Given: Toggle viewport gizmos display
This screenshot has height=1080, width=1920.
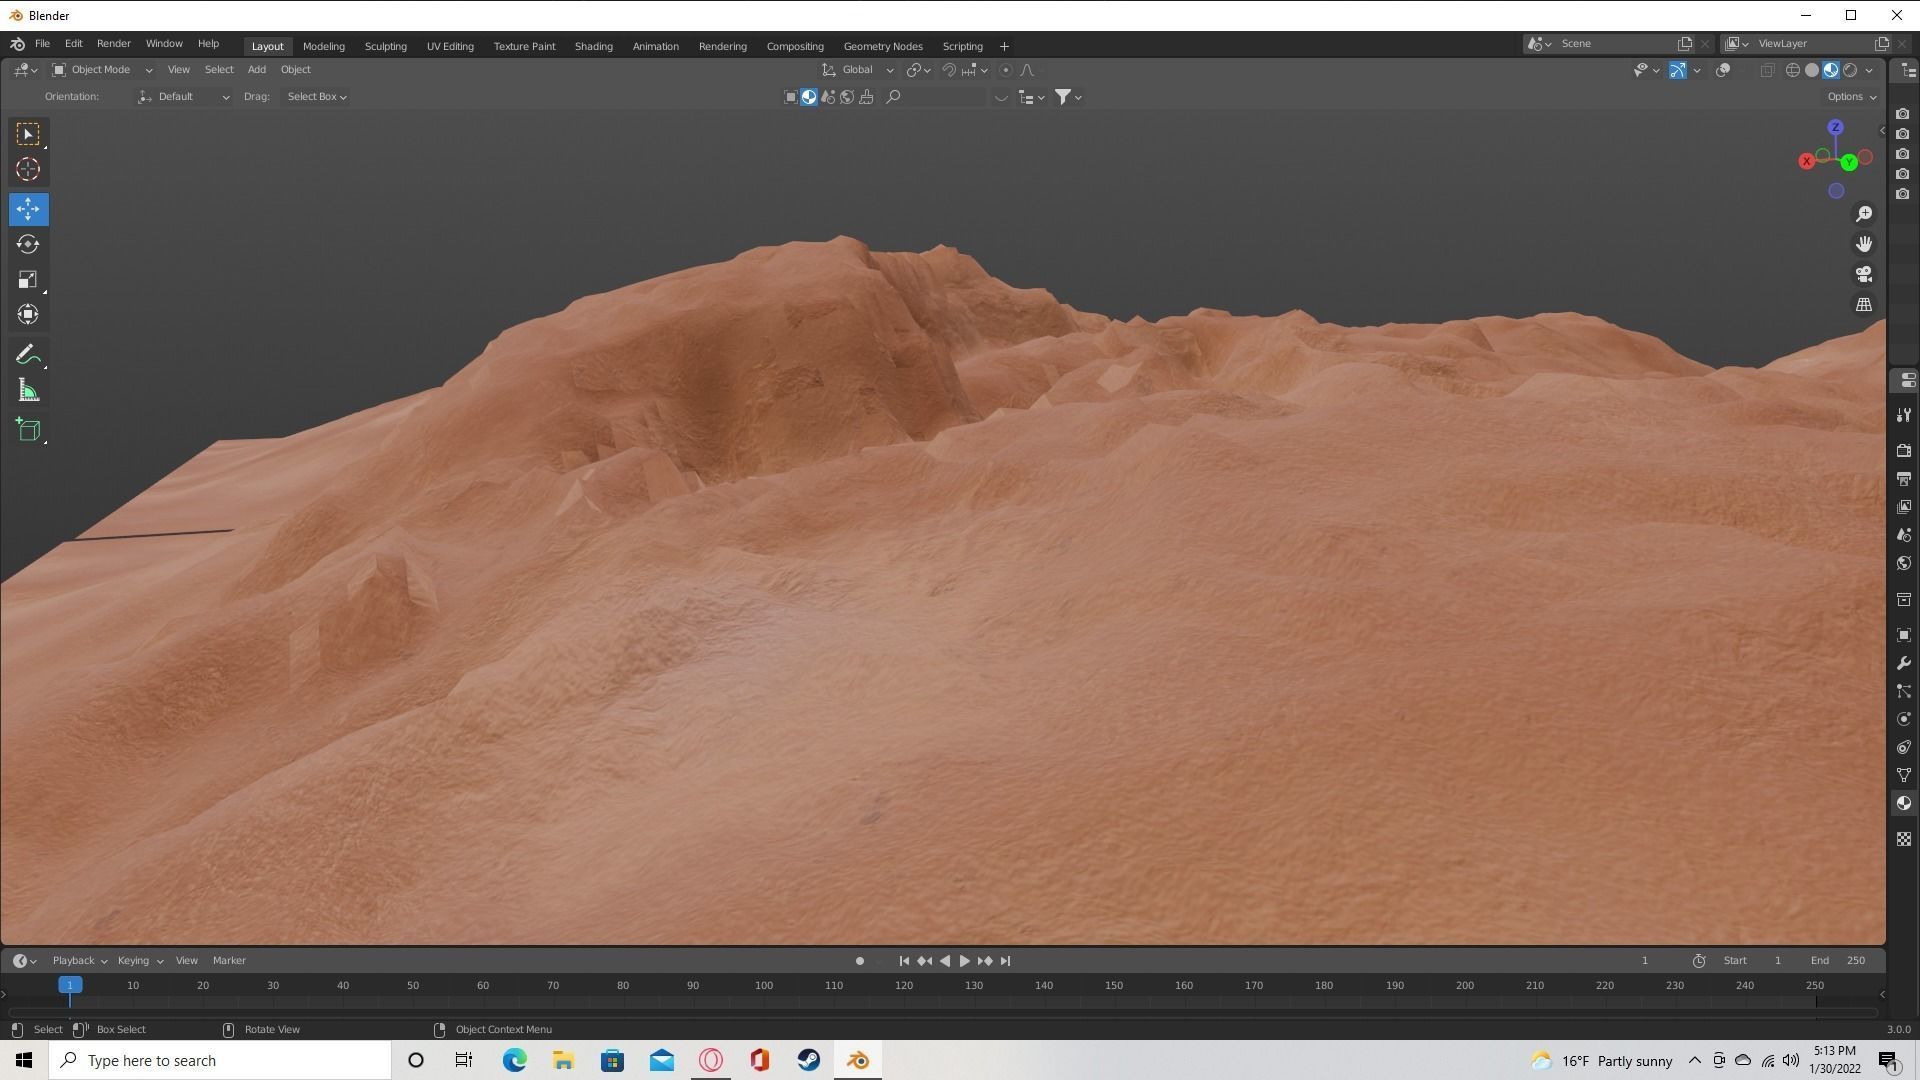Looking at the screenshot, I should (x=1678, y=70).
